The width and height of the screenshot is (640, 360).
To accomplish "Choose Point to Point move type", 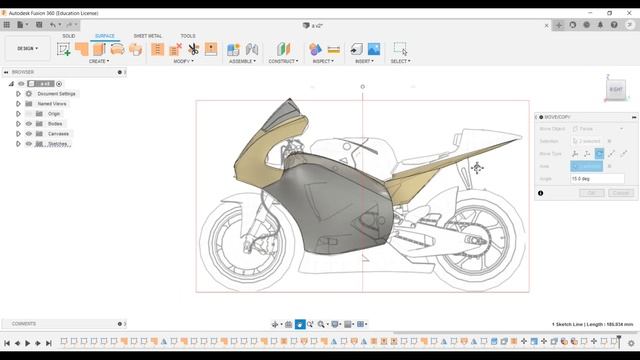I will [611, 154].
